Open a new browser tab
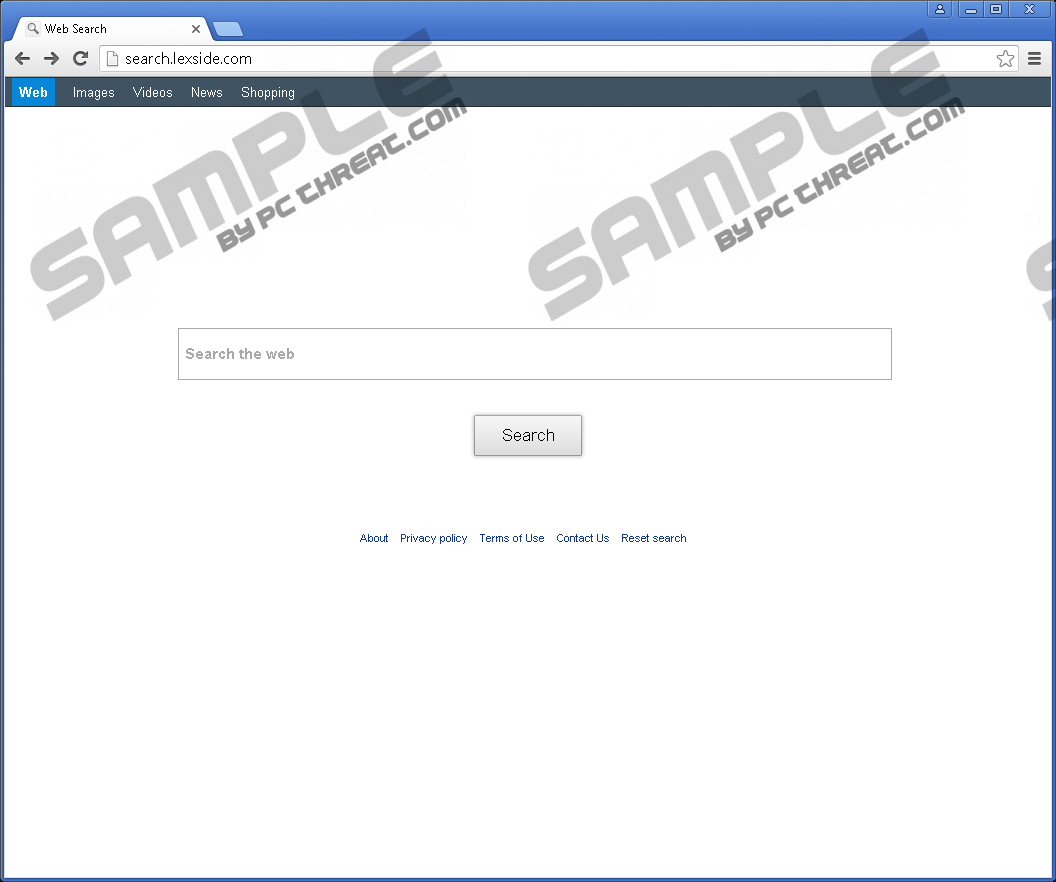Screen dimensions: 1056x882 228,29
